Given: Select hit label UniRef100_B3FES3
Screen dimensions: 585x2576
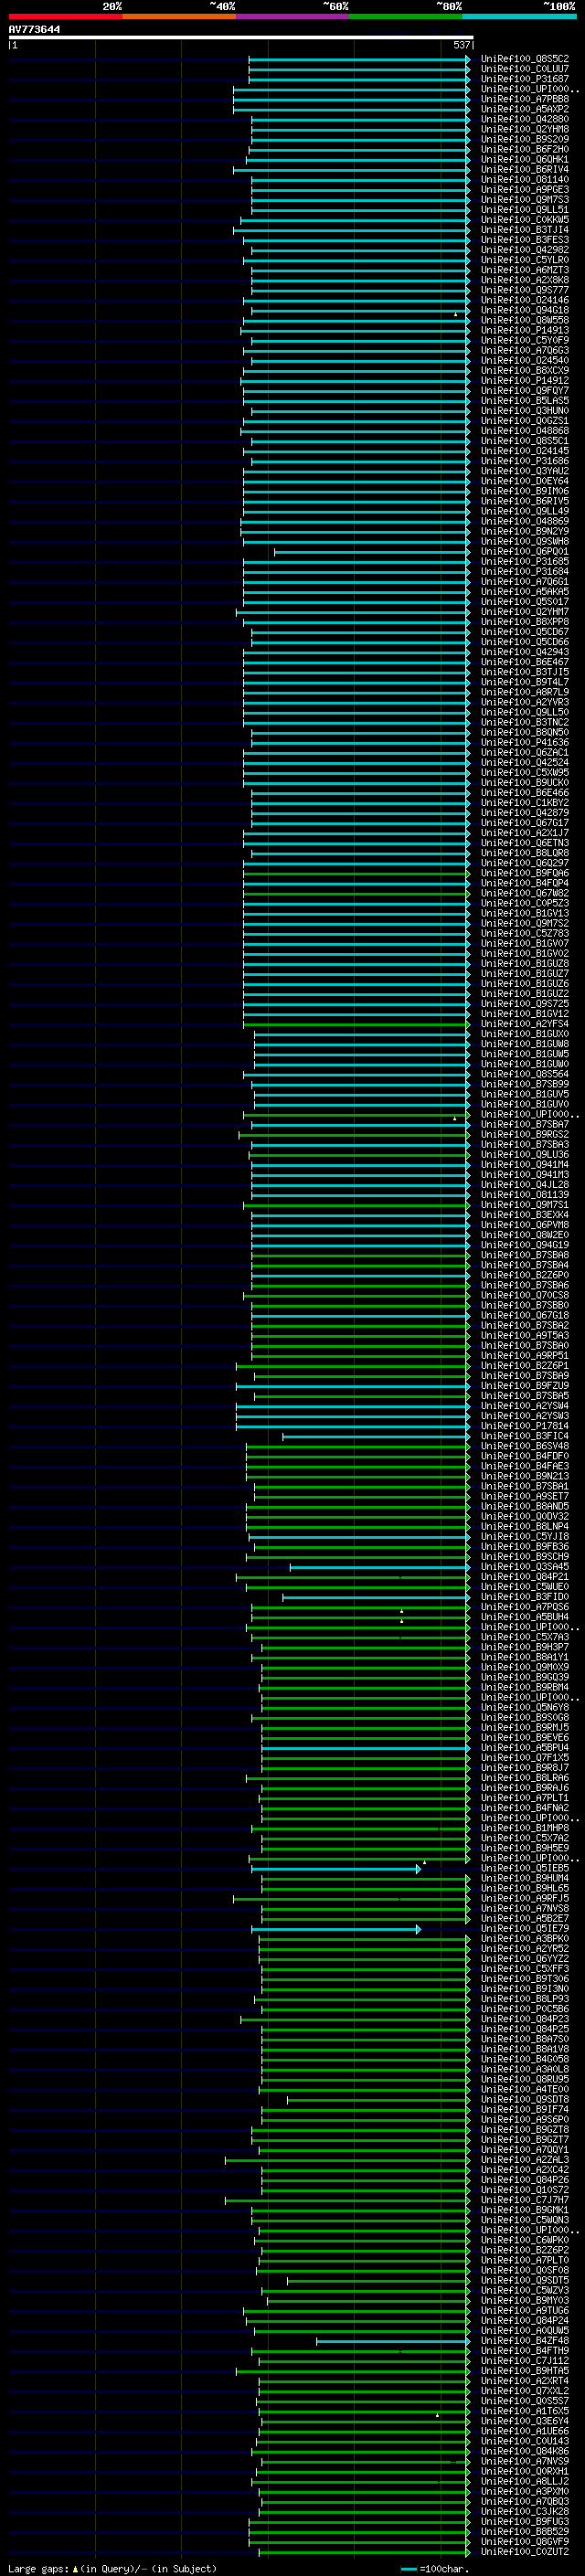Looking at the screenshot, I should point(525,240).
